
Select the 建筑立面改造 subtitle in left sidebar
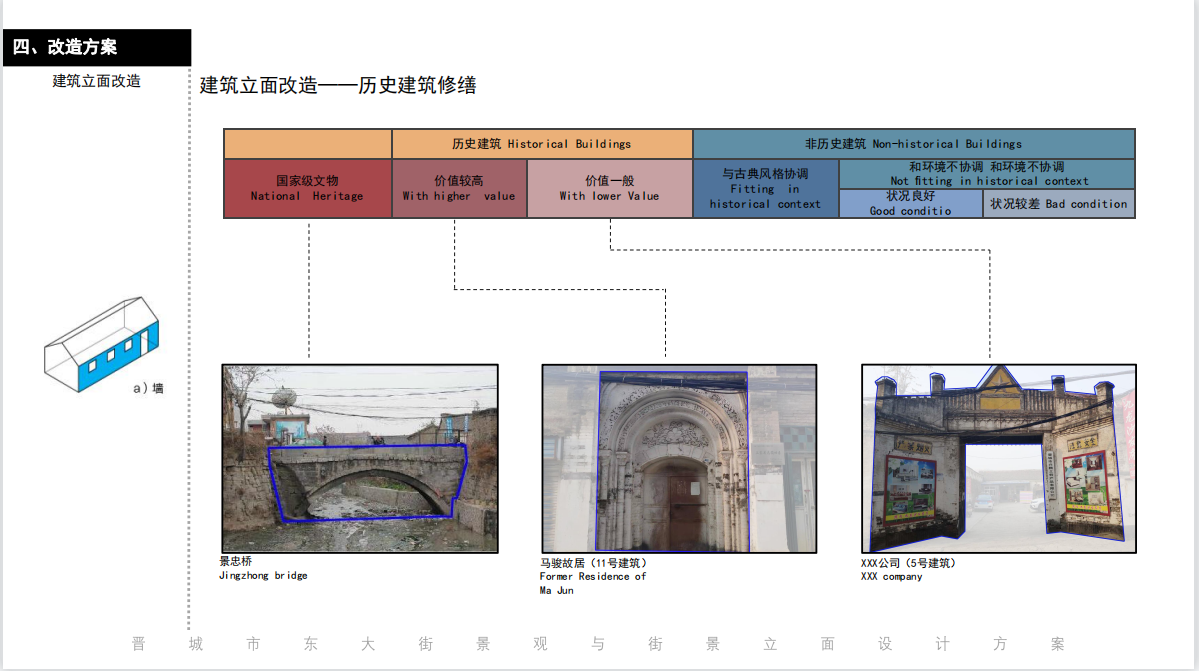[x=96, y=81]
